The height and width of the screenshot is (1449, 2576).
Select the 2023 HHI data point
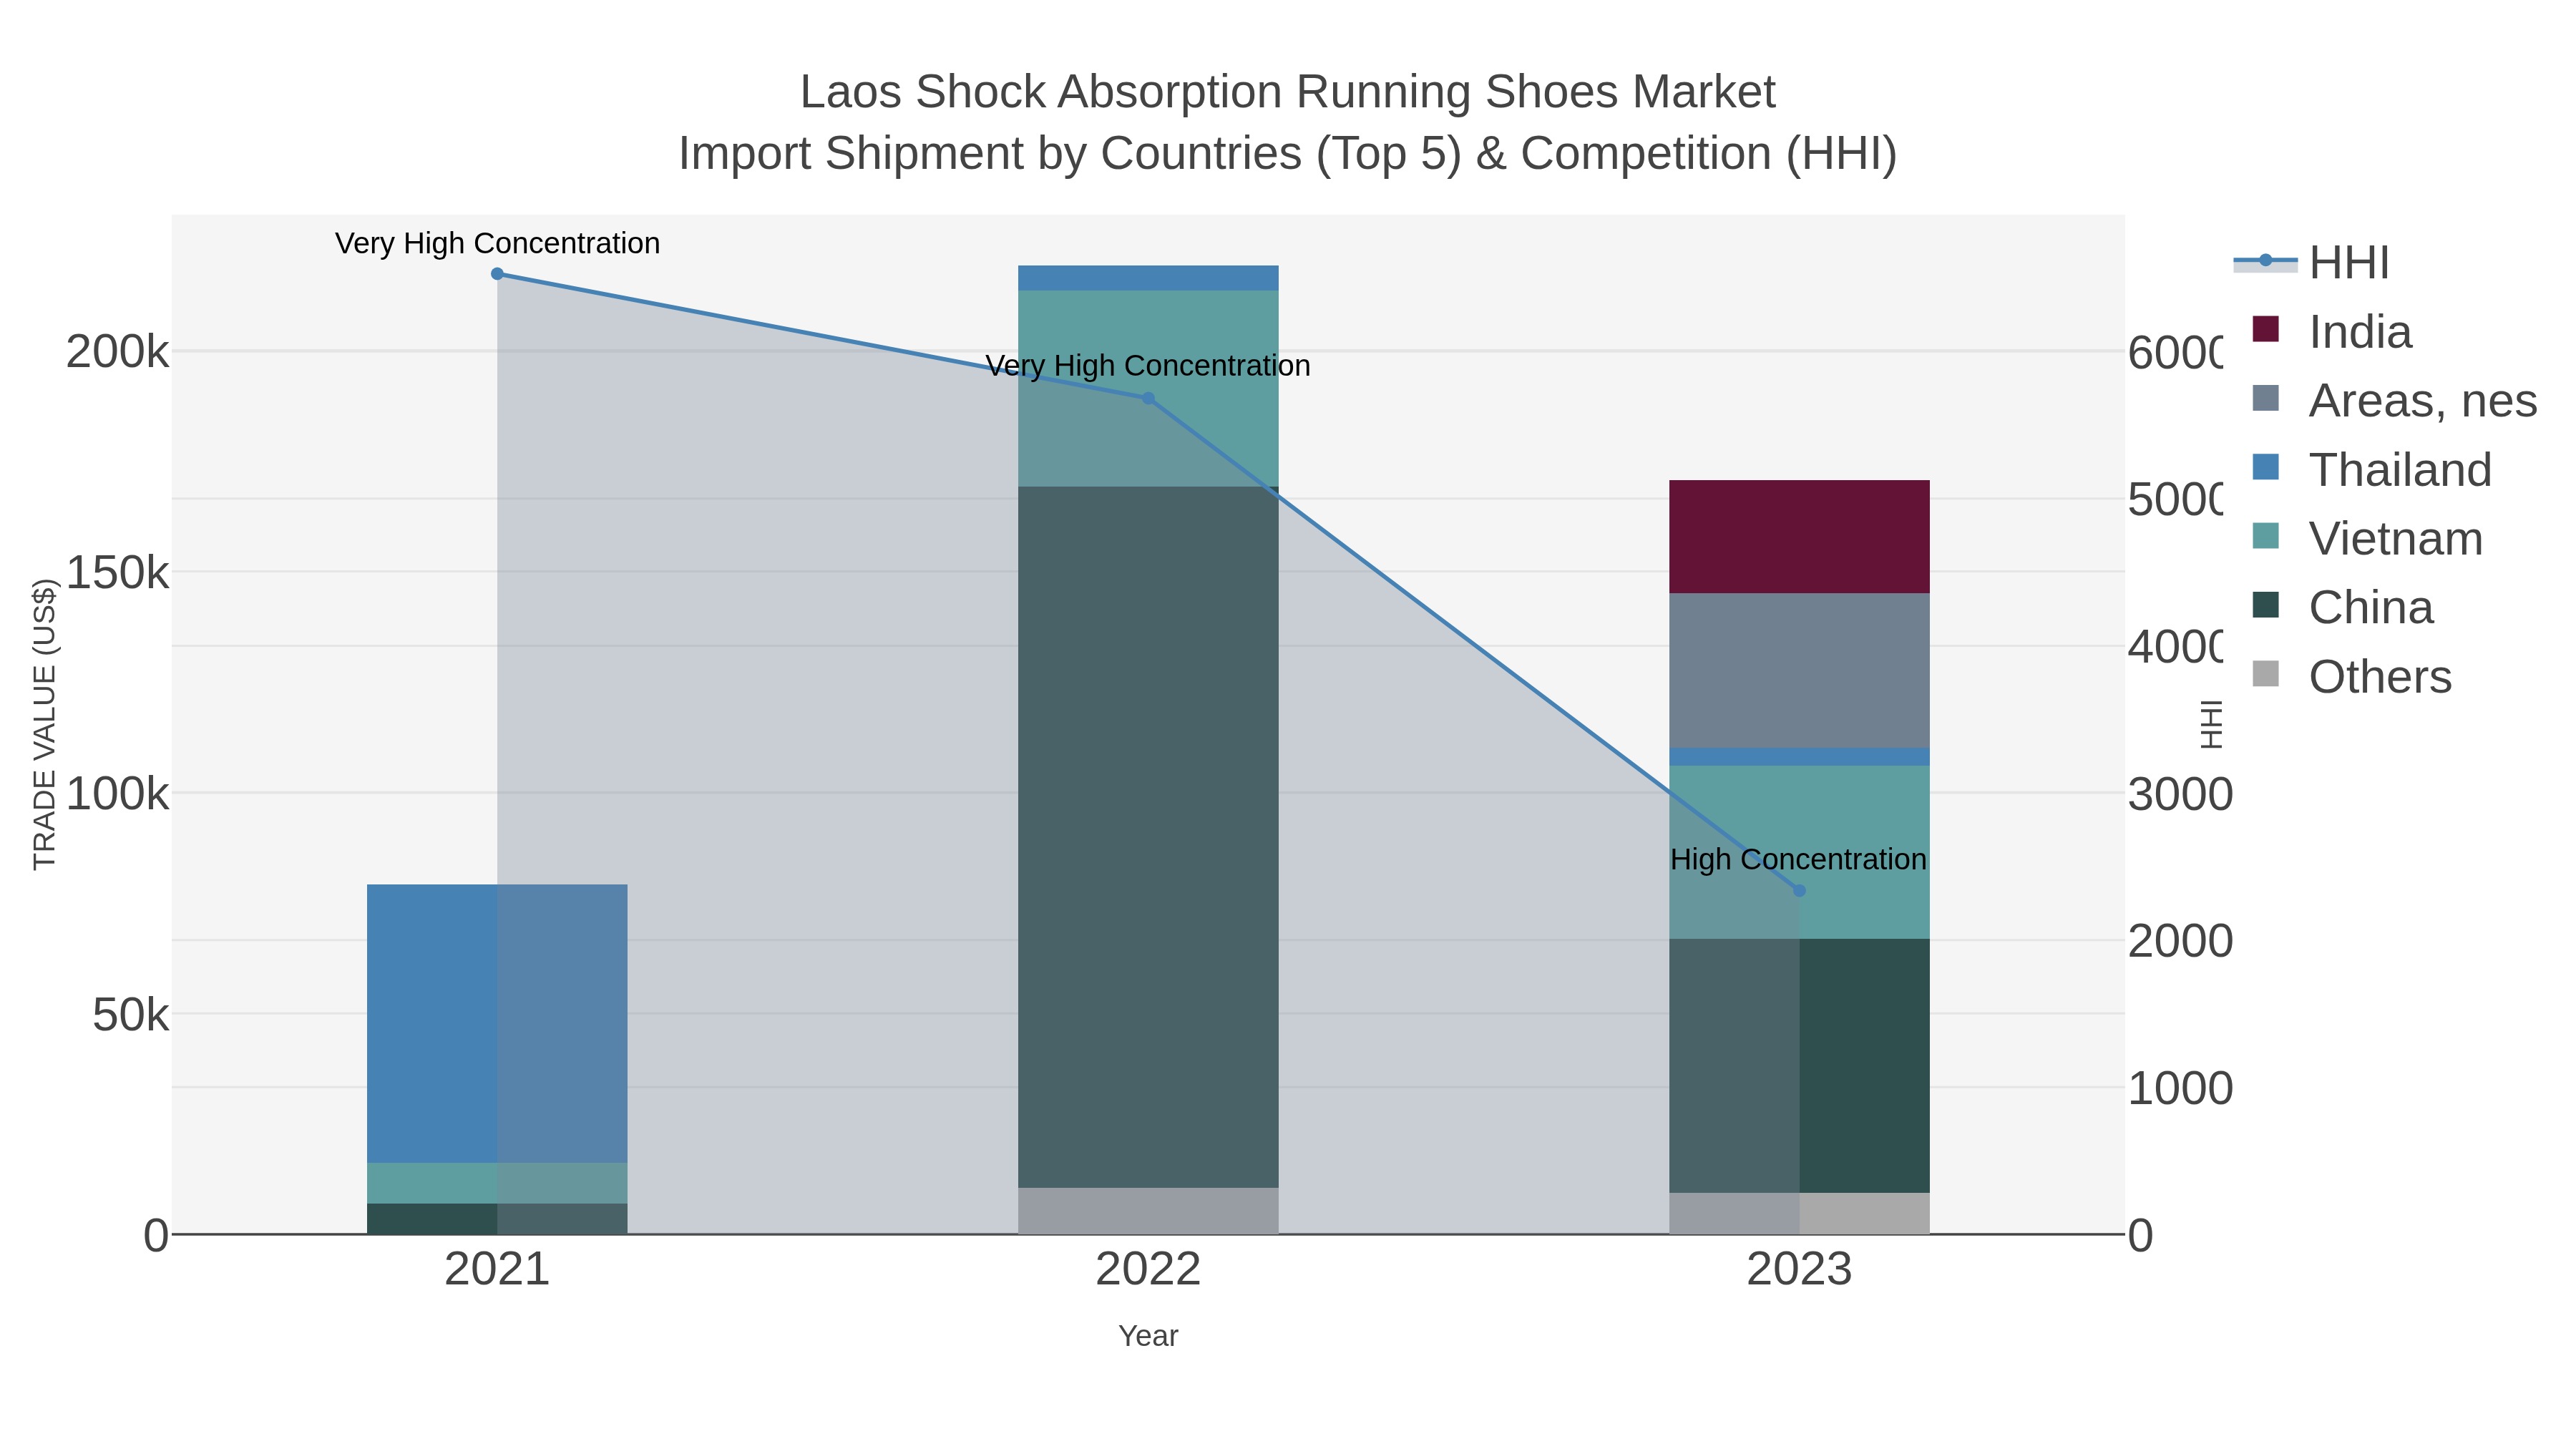coord(1799,891)
